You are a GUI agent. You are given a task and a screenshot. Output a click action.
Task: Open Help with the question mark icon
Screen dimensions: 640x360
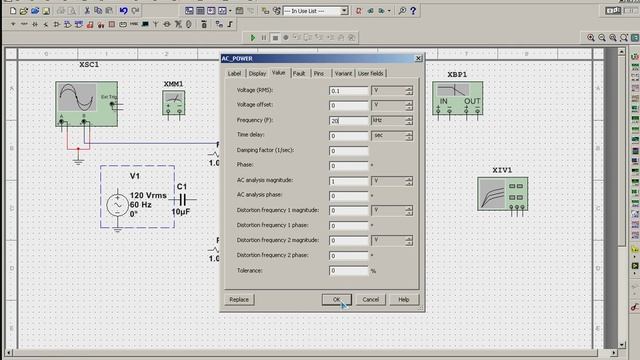click(413, 11)
